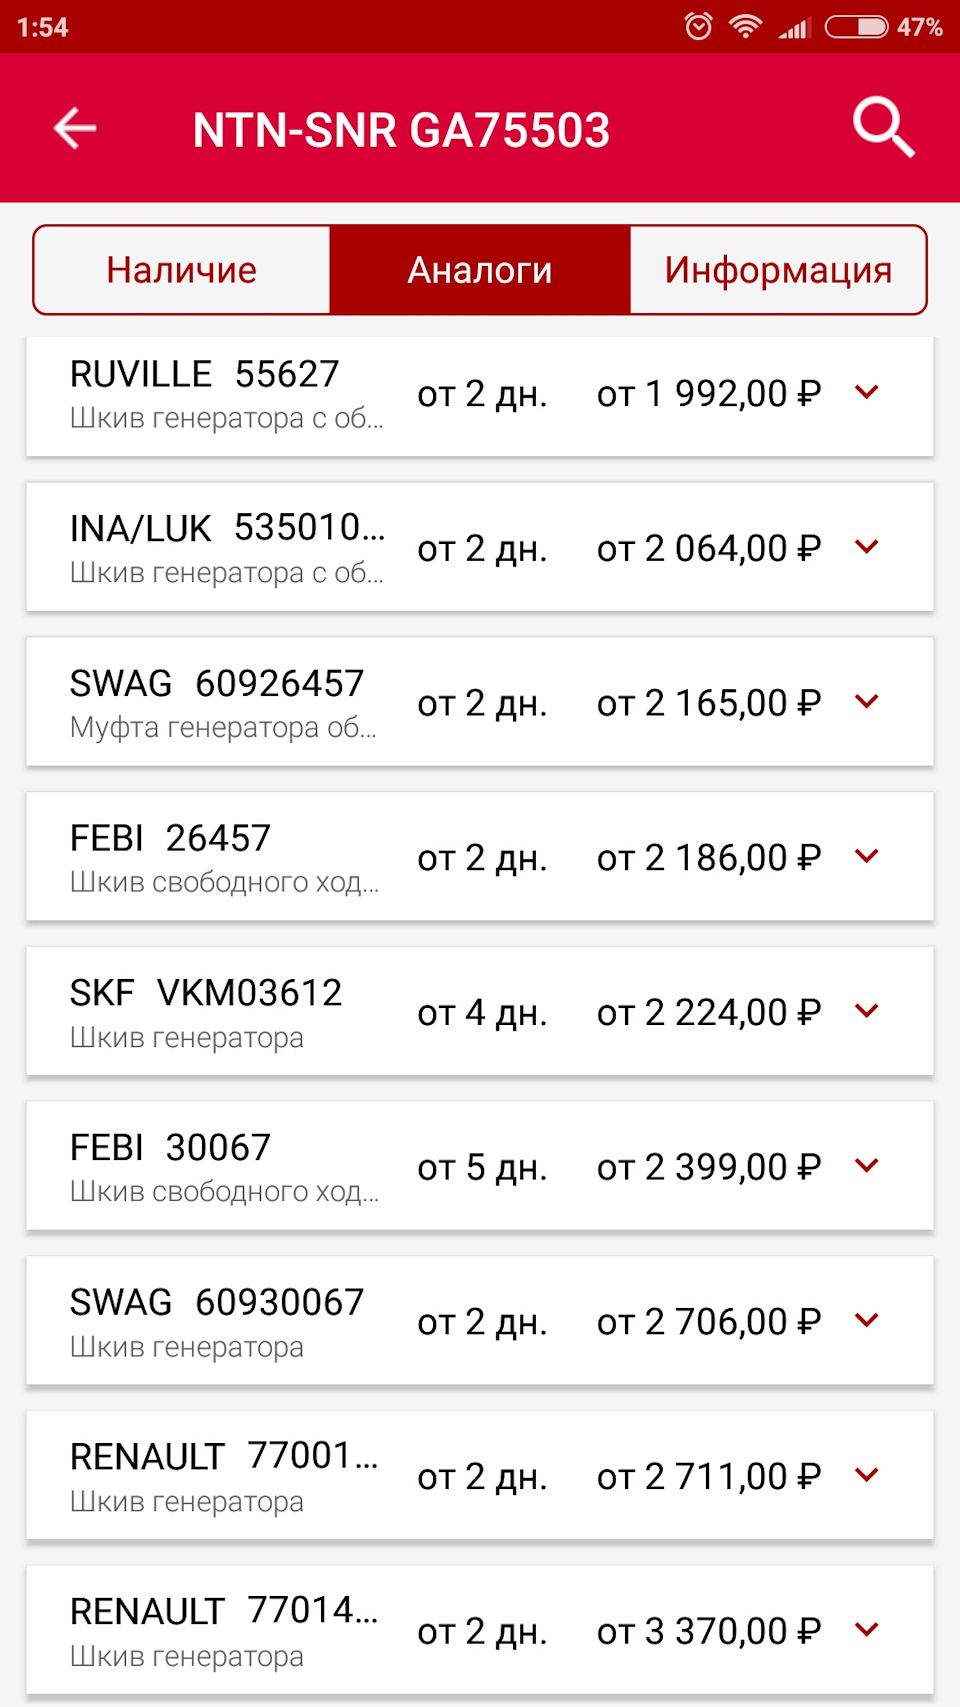
Task: Select the Аналоги tab
Action: point(480,270)
